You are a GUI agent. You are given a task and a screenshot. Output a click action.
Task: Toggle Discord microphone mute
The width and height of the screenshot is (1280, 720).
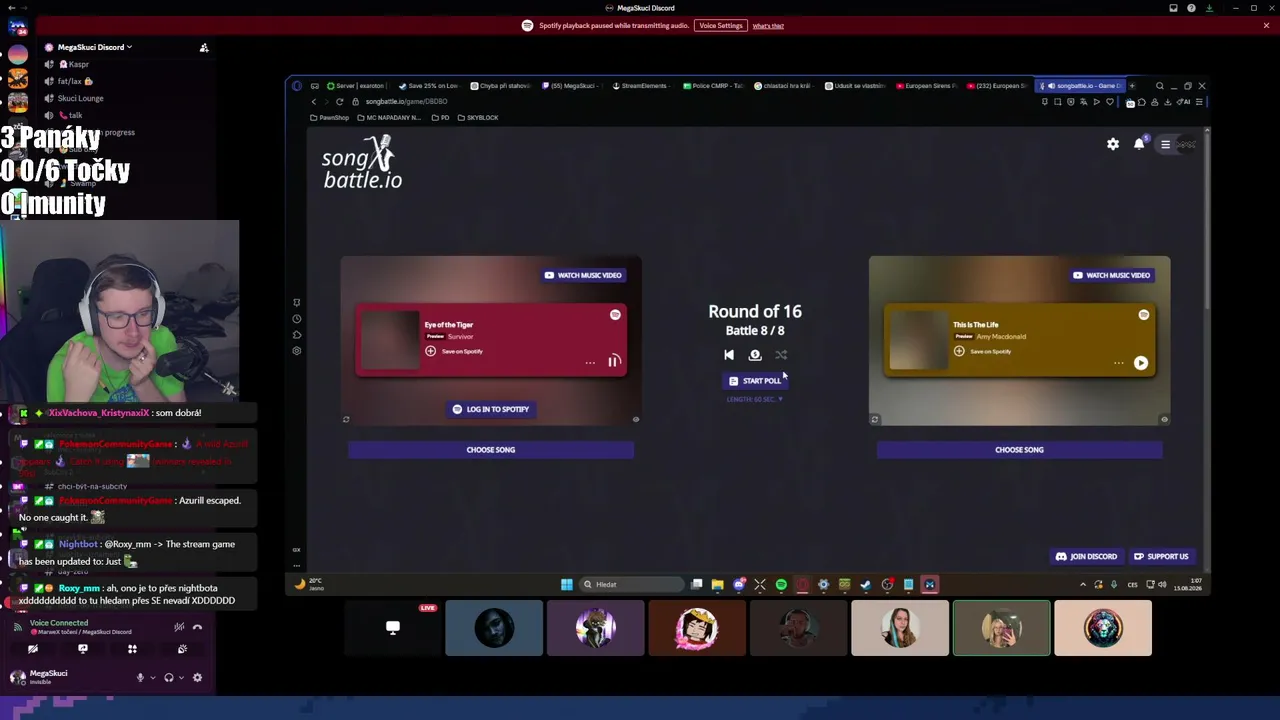(140, 678)
